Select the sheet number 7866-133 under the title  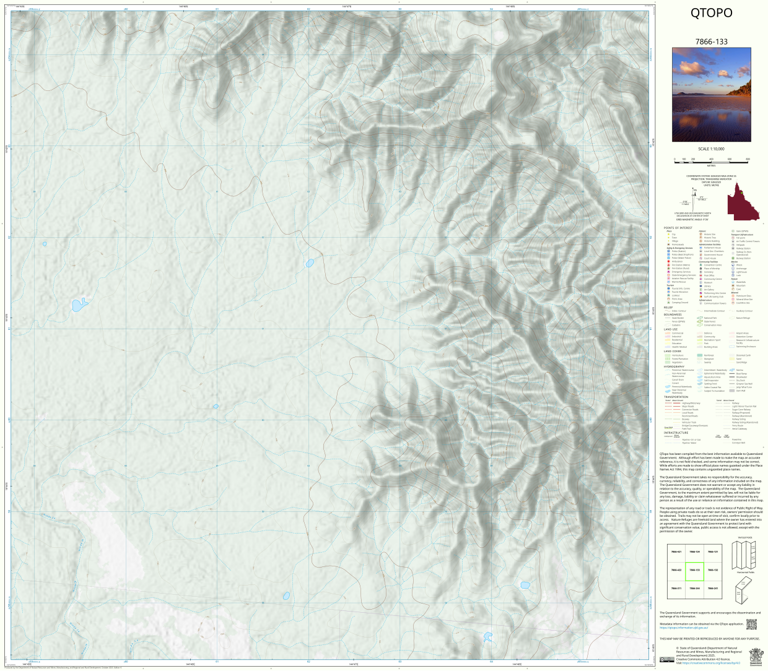click(711, 42)
